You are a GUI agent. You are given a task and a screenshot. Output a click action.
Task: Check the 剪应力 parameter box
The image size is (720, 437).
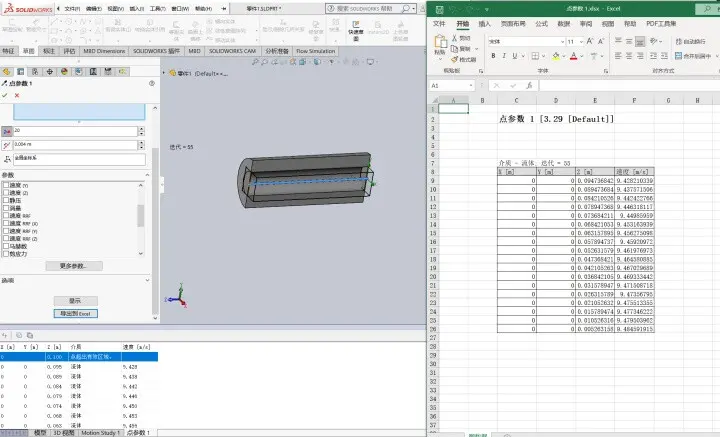coord(6,253)
